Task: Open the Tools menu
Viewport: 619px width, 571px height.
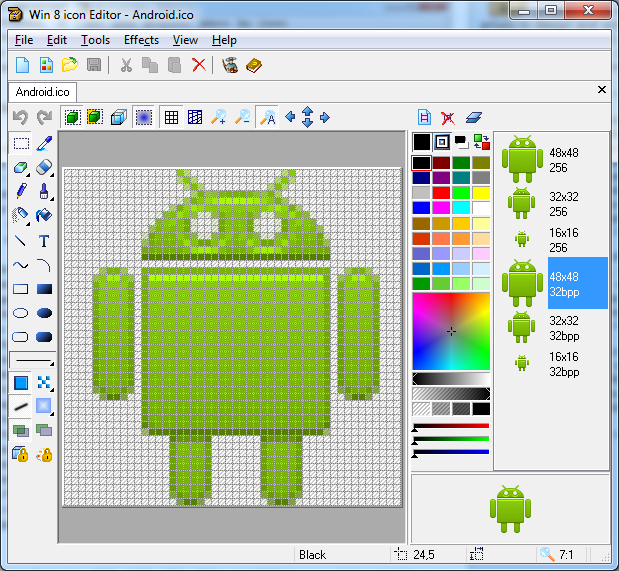Action: coord(95,40)
